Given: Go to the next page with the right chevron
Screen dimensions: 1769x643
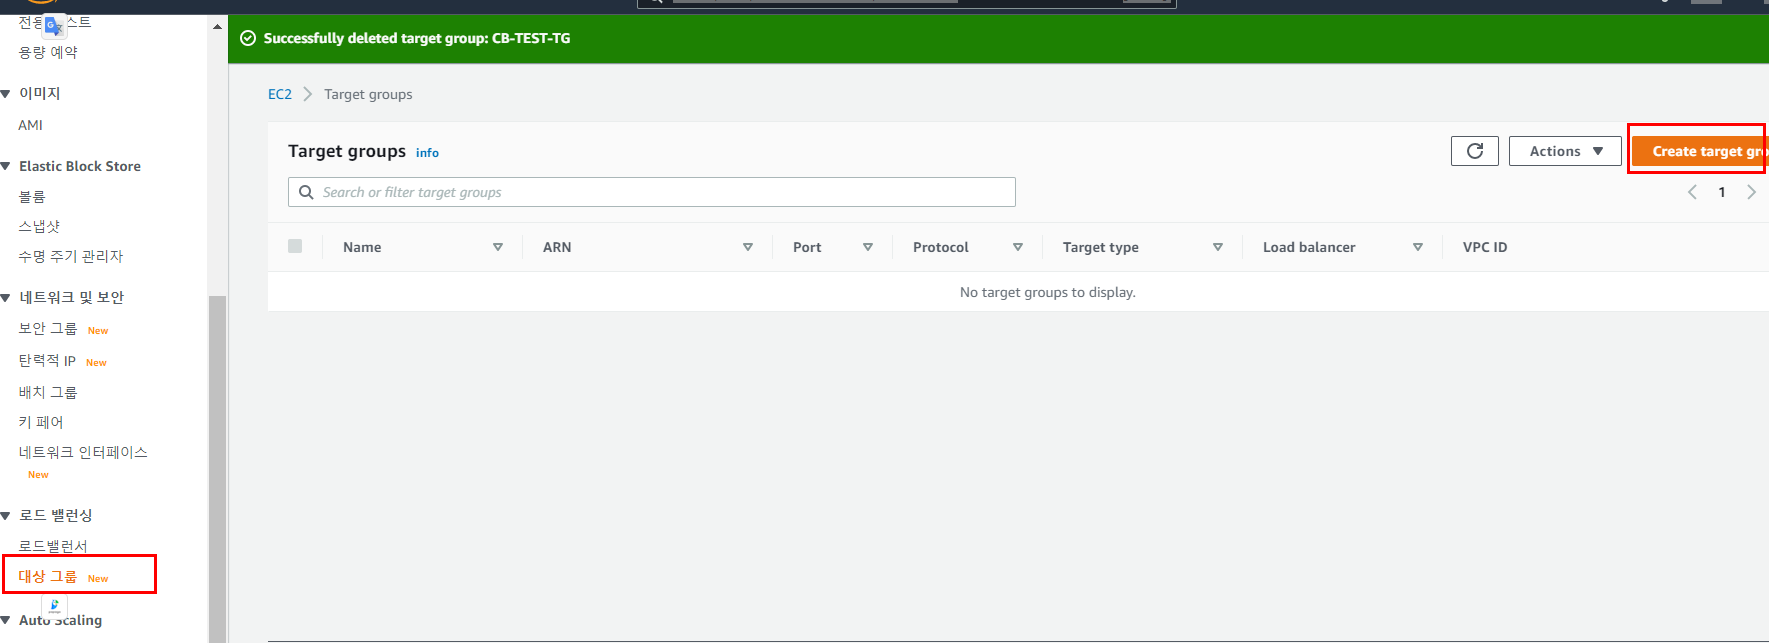Looking at the screenshot, I should (1751, 192).
